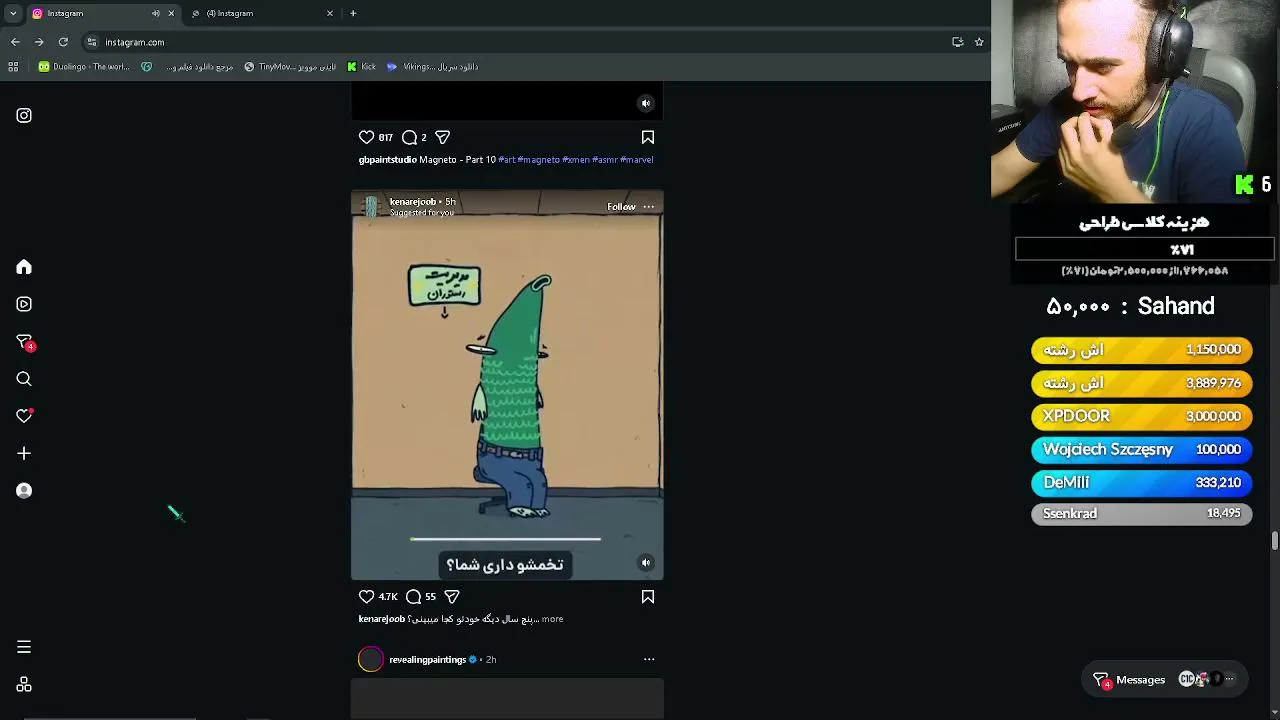Bookmark the gbpaintstudio Magneto post
The width and height of the screenshot is (1280, 720).
coord(648,137)
